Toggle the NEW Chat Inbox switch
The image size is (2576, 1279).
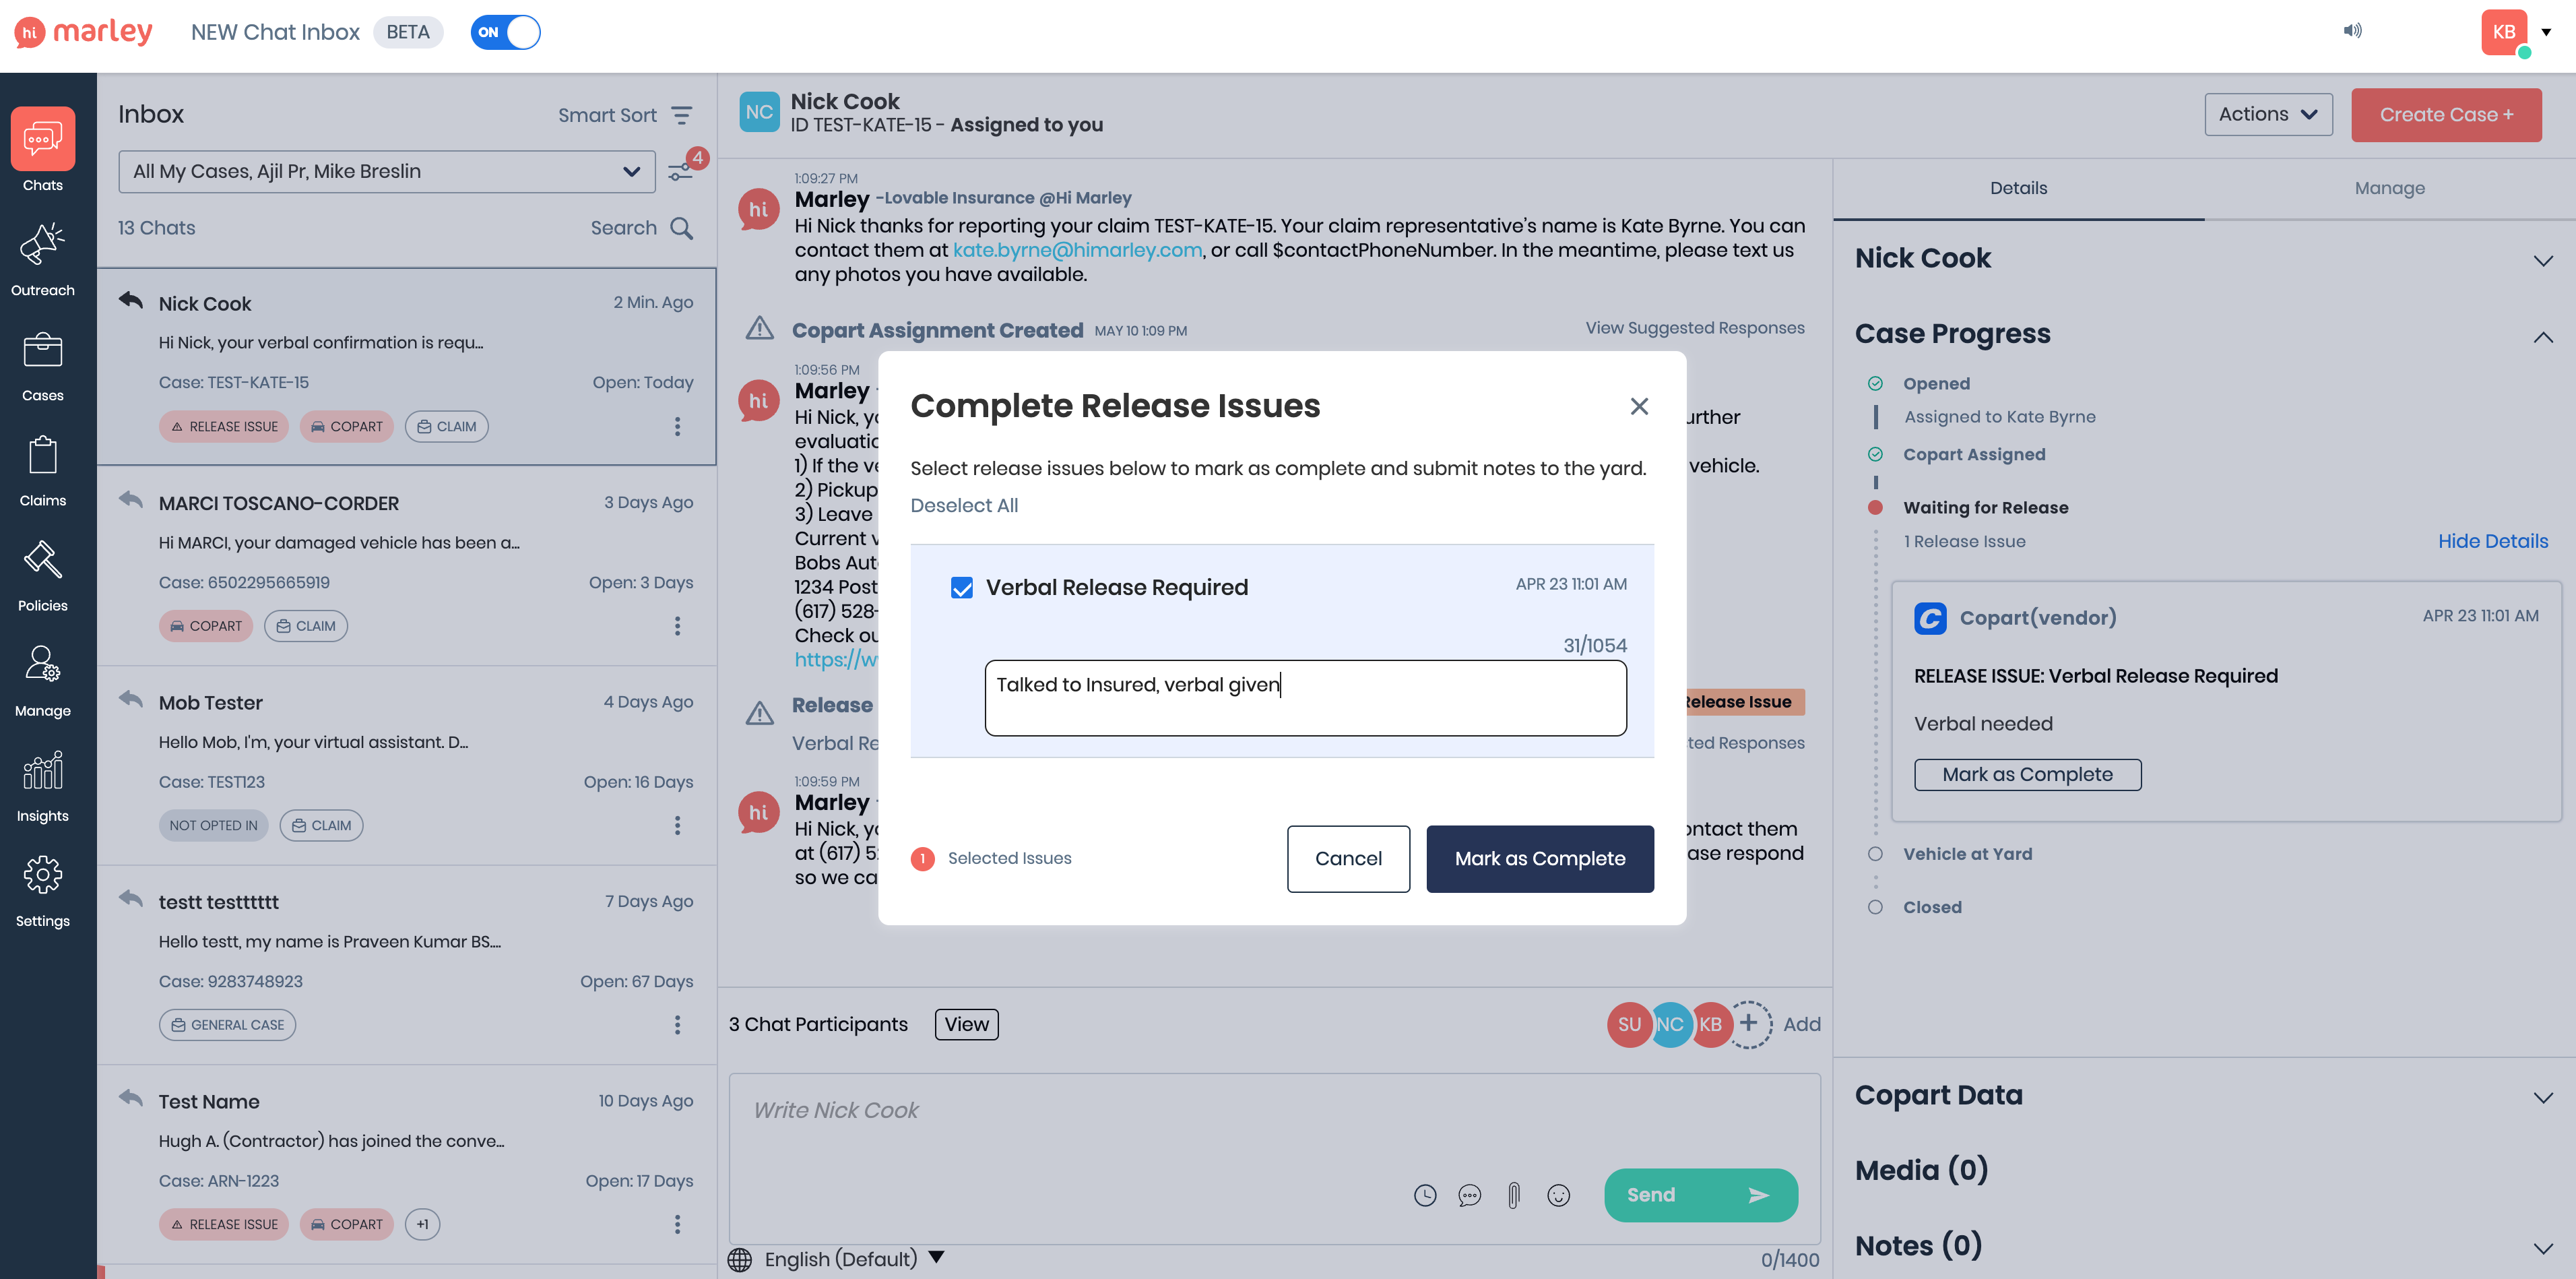tap(506, 32)
